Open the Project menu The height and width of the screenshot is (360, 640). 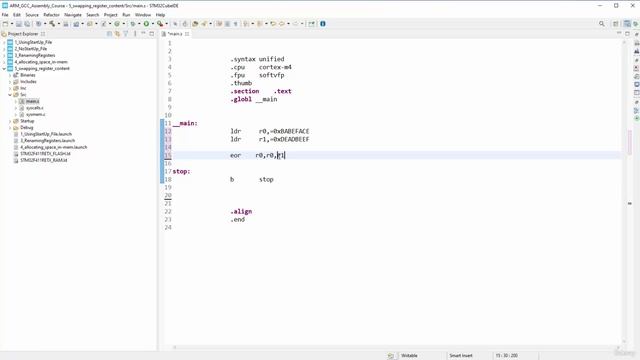point(111,15)
